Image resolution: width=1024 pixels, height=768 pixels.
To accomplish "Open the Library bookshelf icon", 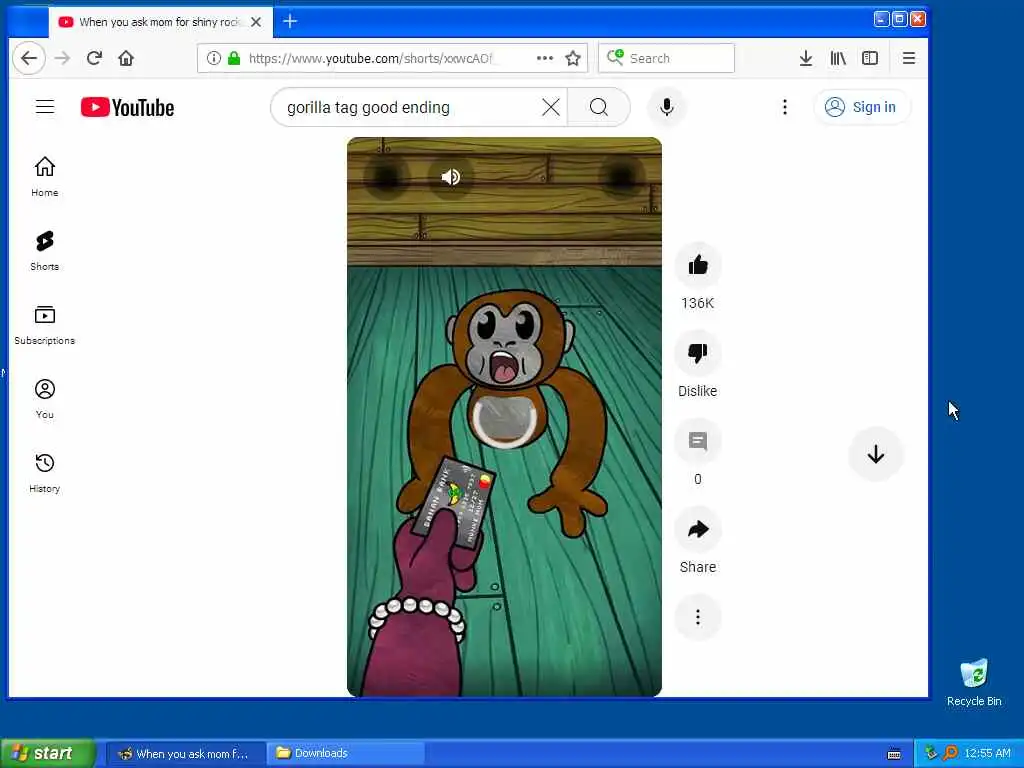I will coord(838,58).
